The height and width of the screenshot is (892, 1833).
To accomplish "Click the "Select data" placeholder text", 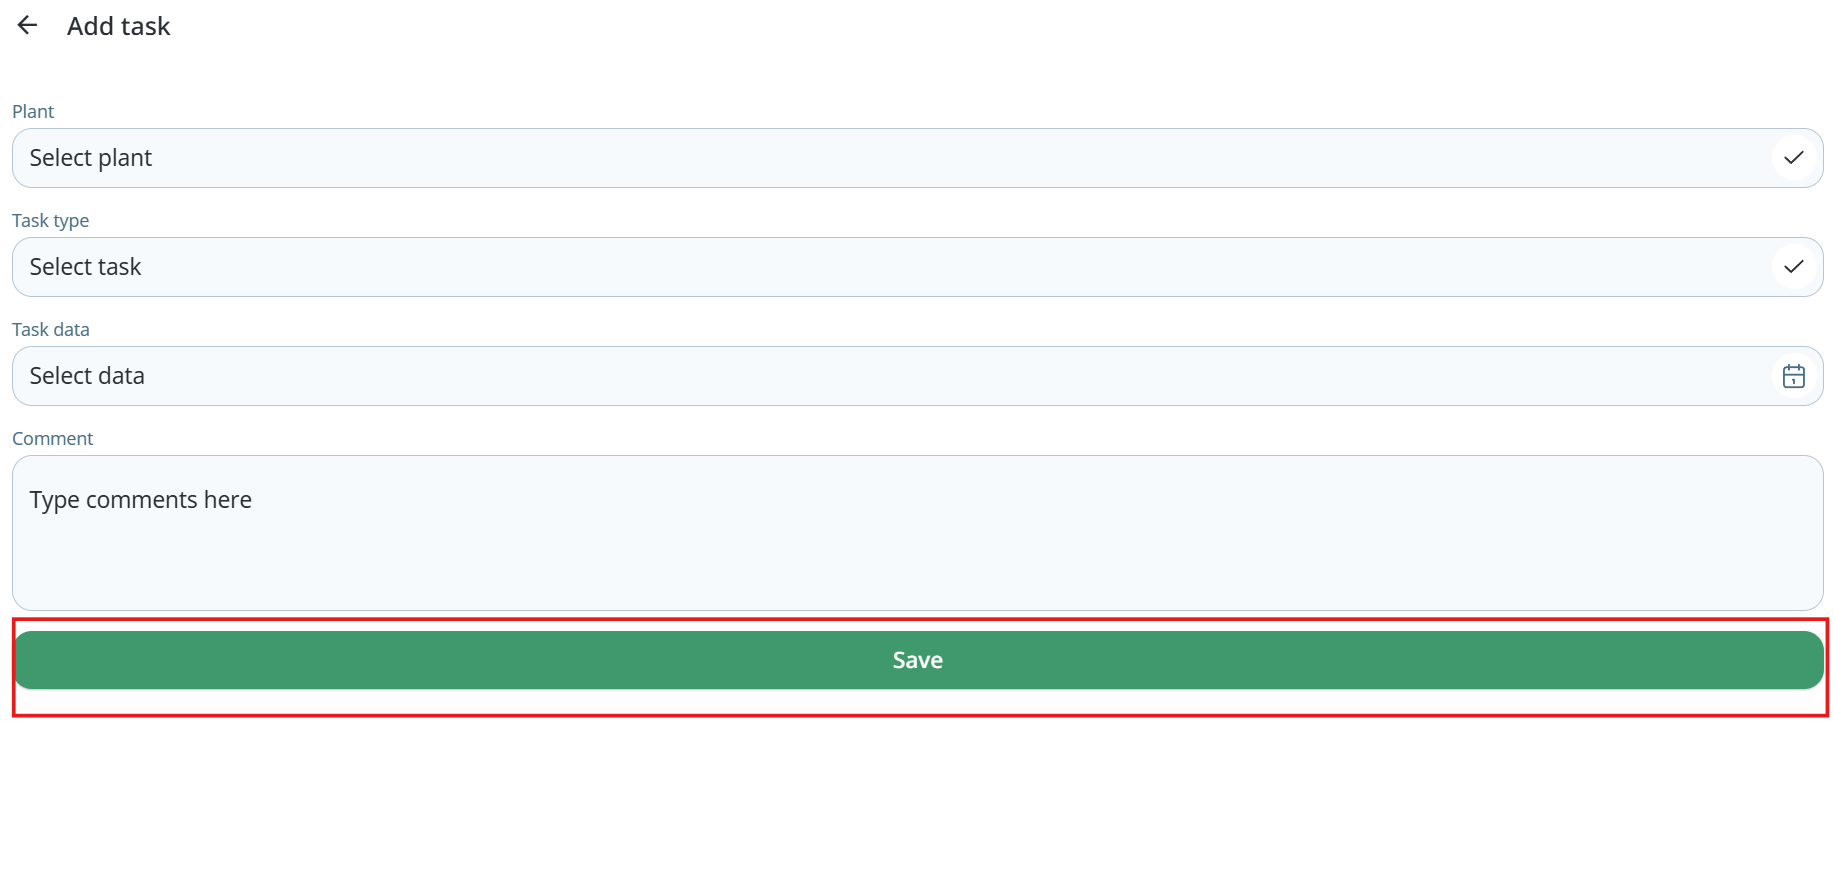I will coord(87,376).
